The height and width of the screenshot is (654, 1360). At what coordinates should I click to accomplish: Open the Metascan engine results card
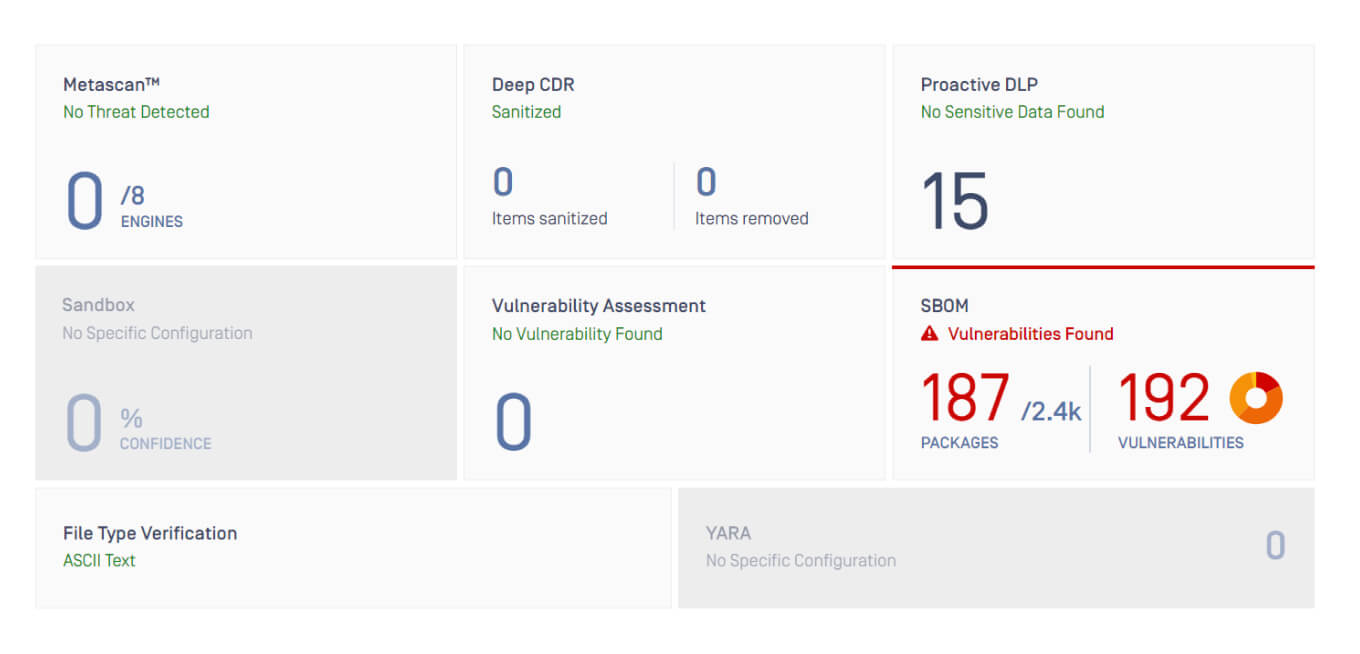(x=245, y=152)
